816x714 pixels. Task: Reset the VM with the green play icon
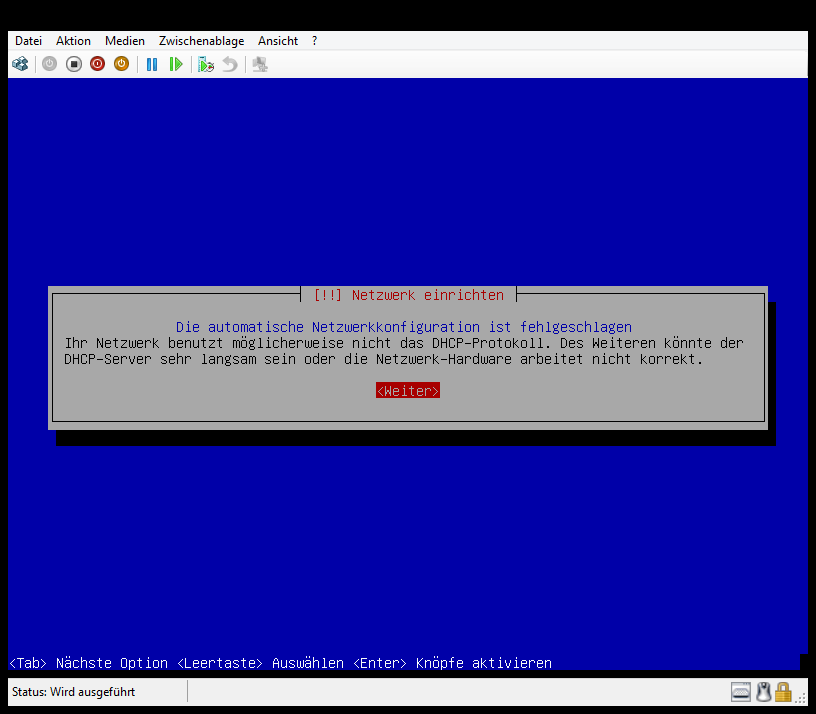pos(176,64)
